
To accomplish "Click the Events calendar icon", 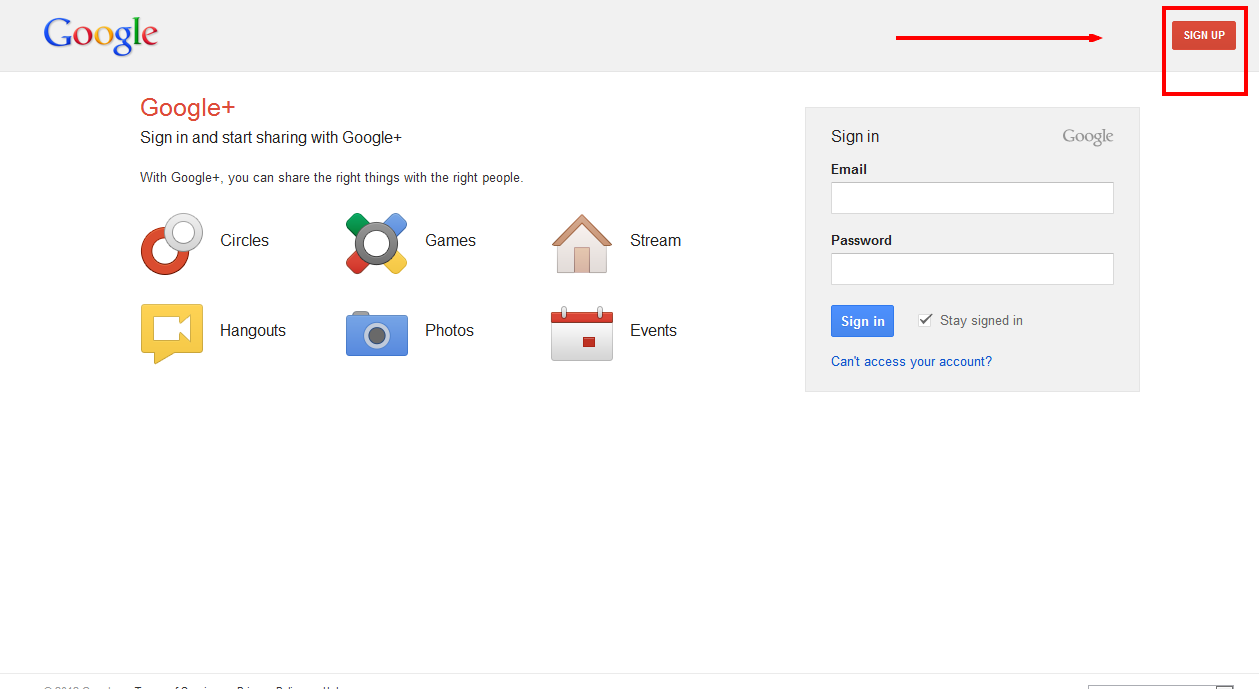I will (x=582, y=333).
